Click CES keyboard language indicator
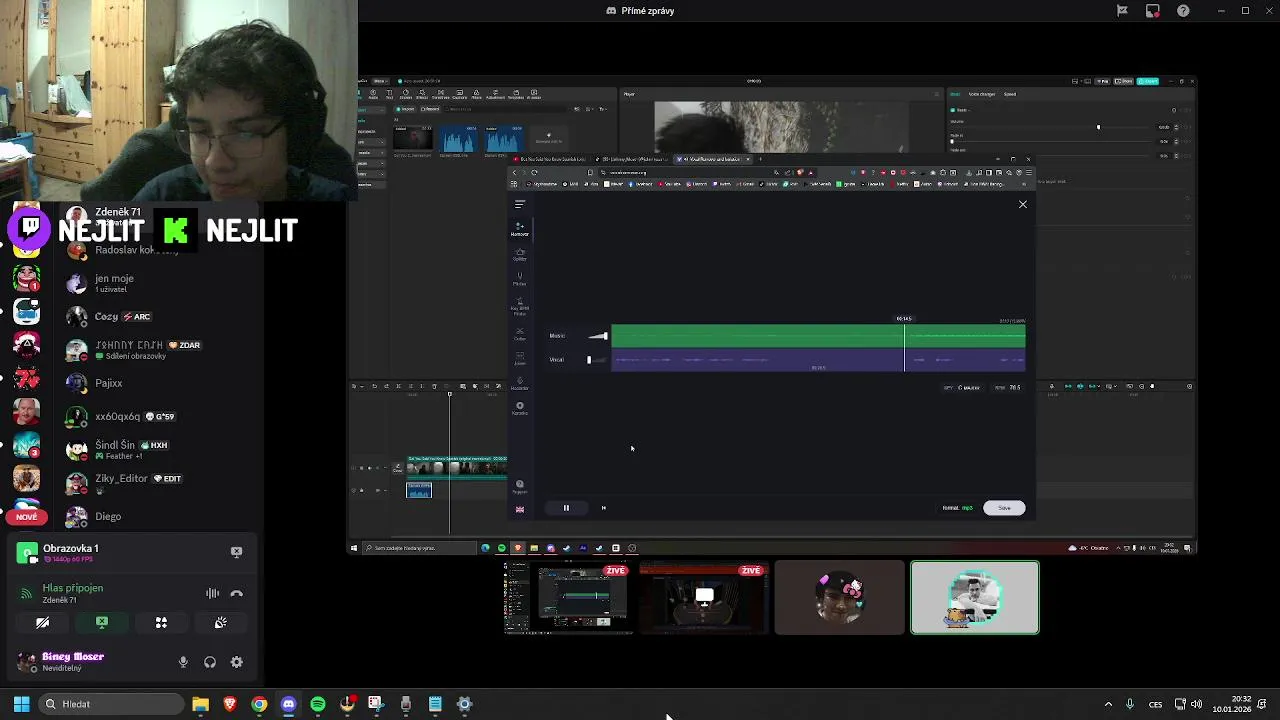The width and height of the screenshot is (1280, 720). pos(1156,704)
